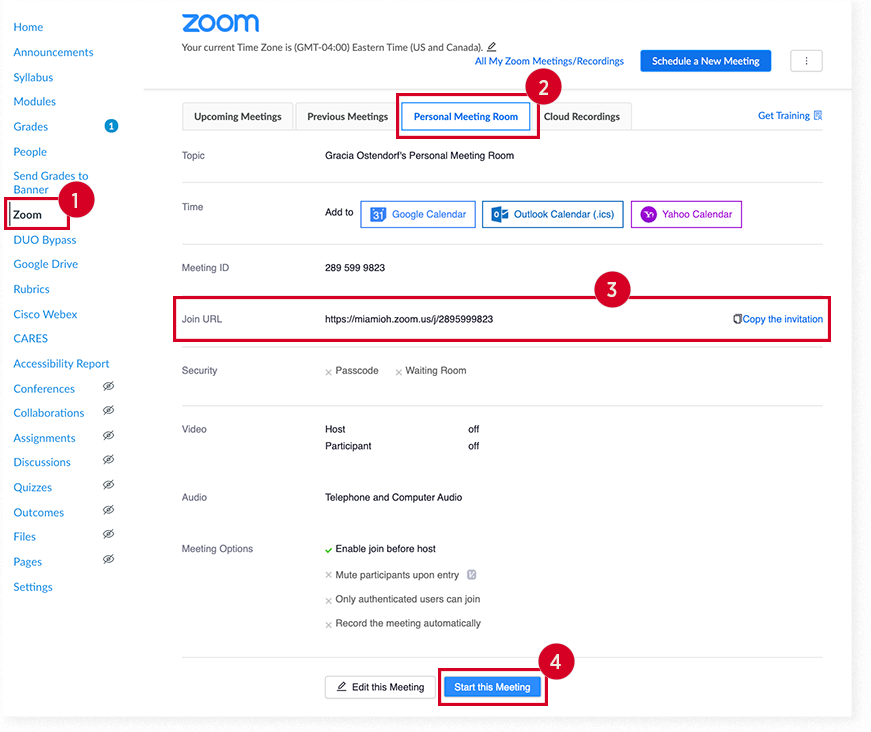Screen dimensions: 871x732
Task: Click Copy the invitation link
Action: pos(782,319)
